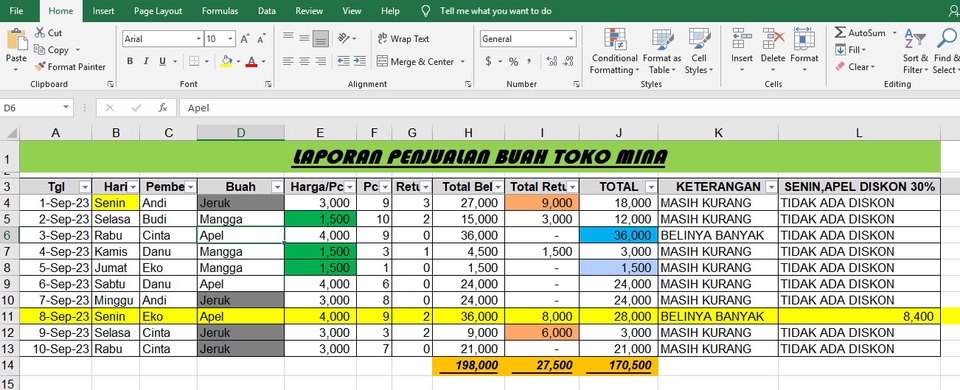Image resolution: width=960 pixels, height=390 pixels.
Task: Activate the Format Painter brush
Action: pos(40,67)
